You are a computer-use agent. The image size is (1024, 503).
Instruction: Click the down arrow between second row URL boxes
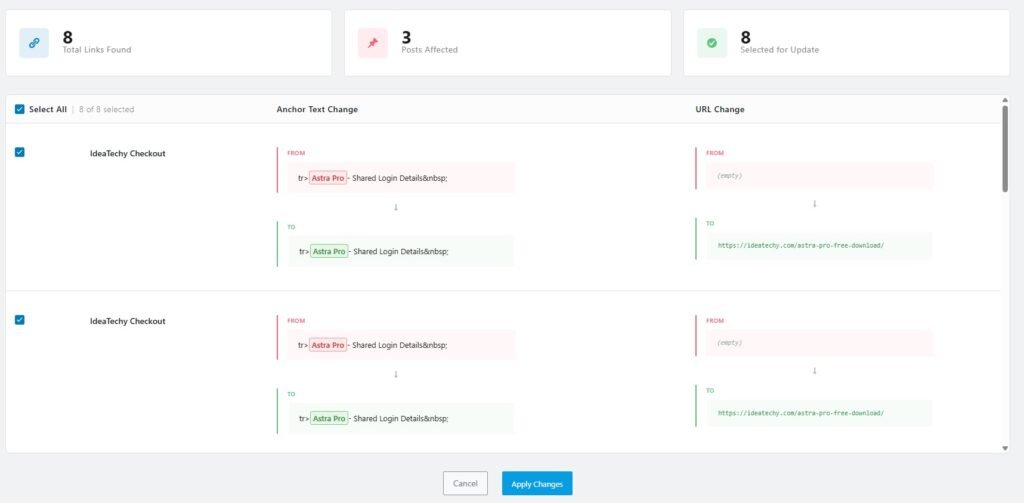click(814, 370)
